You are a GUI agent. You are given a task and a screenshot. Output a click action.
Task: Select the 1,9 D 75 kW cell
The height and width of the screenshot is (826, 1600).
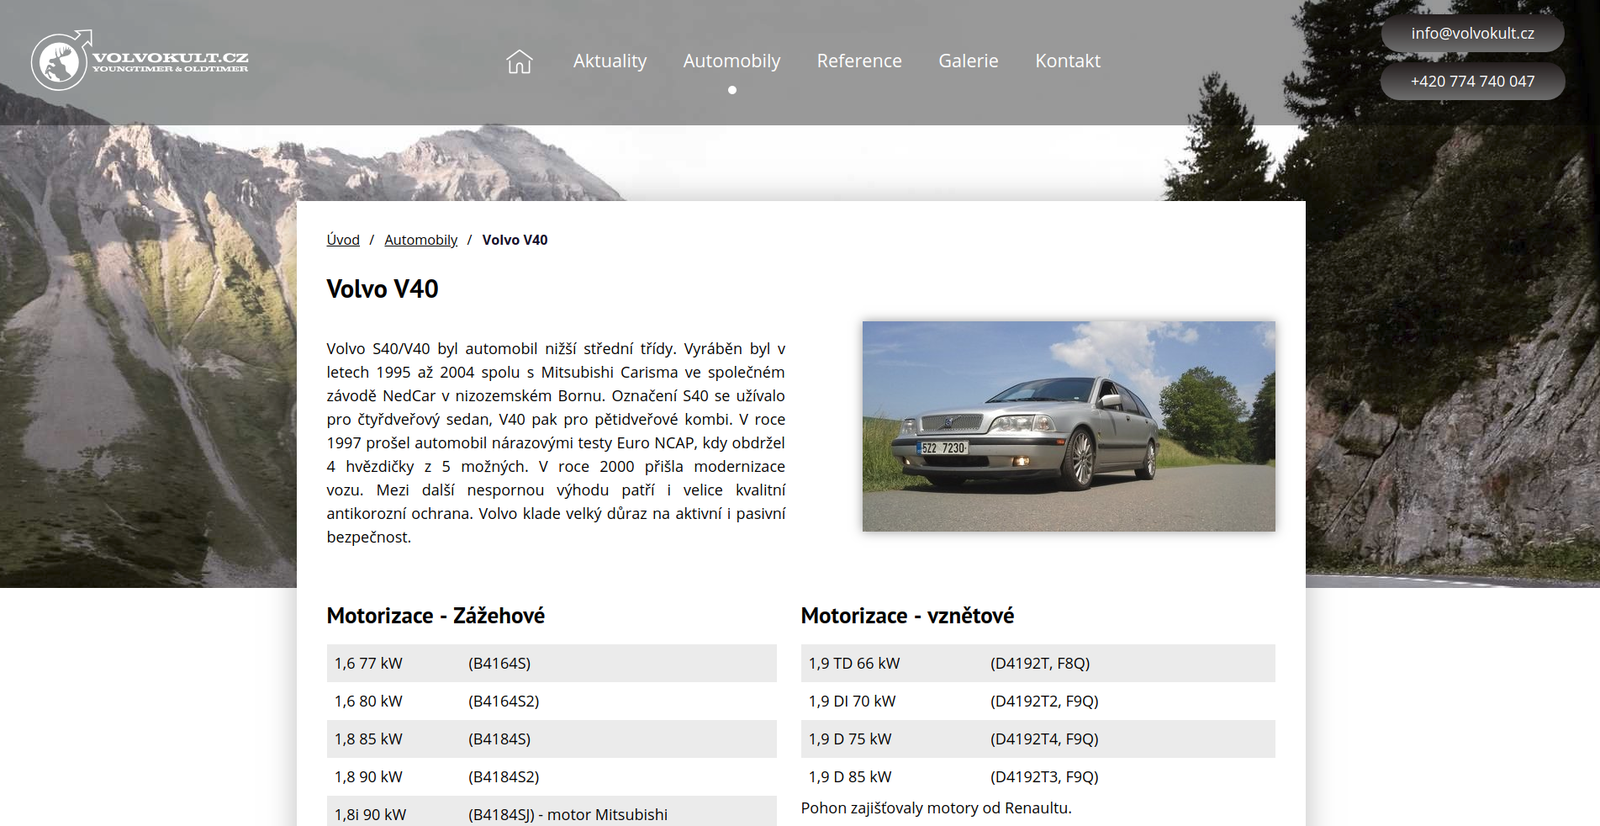[892, 739]
